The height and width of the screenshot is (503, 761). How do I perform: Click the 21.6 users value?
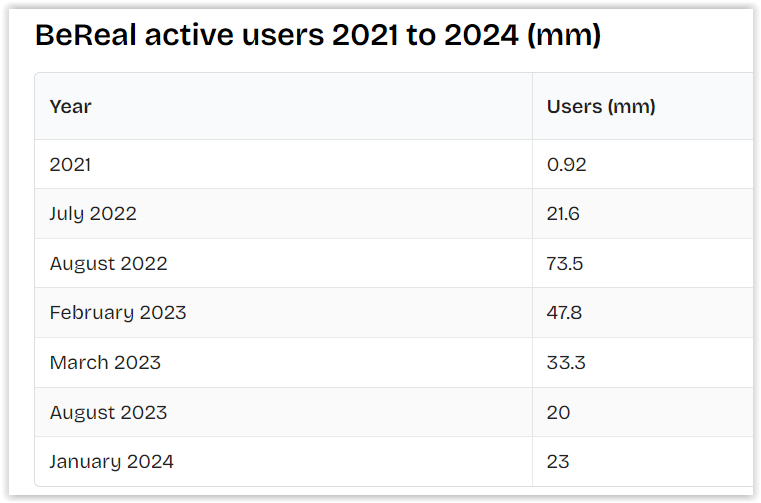point(563,214)
